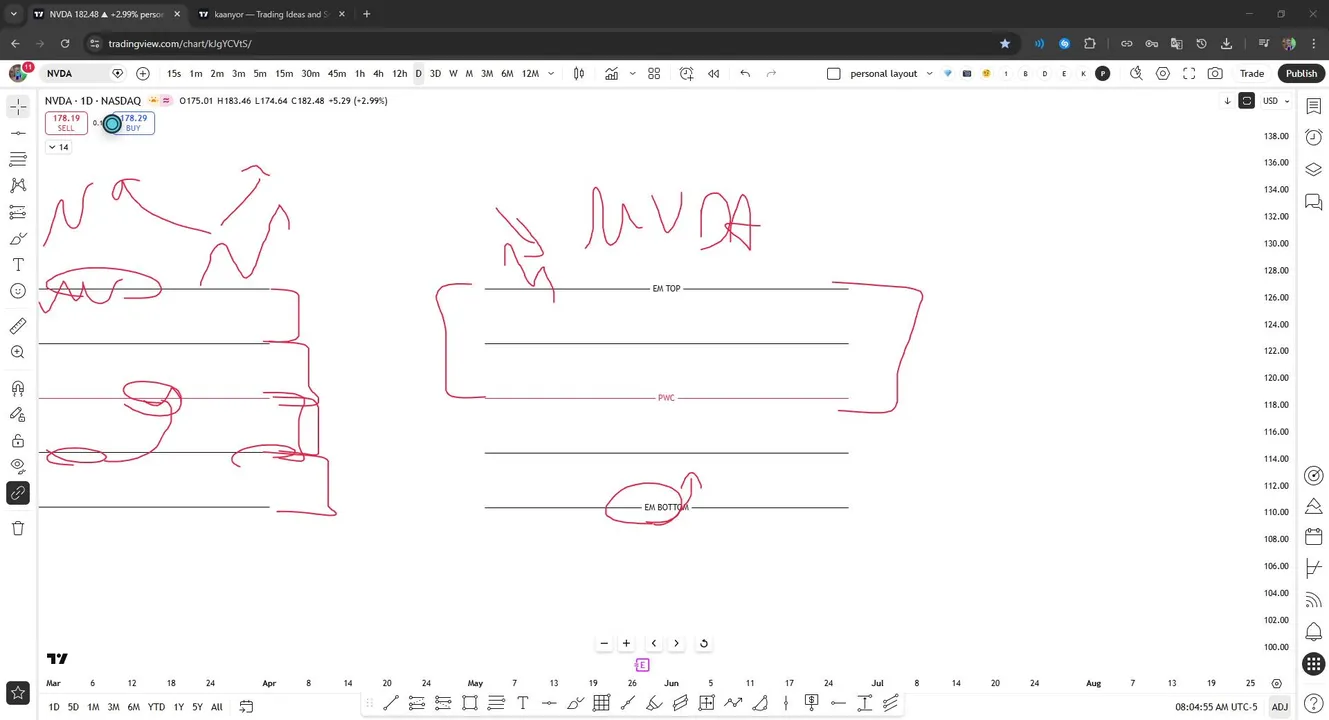Select the 12M timeframe
The height and width of the screenshot is (720, 1329).
pyautogui.click(x=530, y=73)
